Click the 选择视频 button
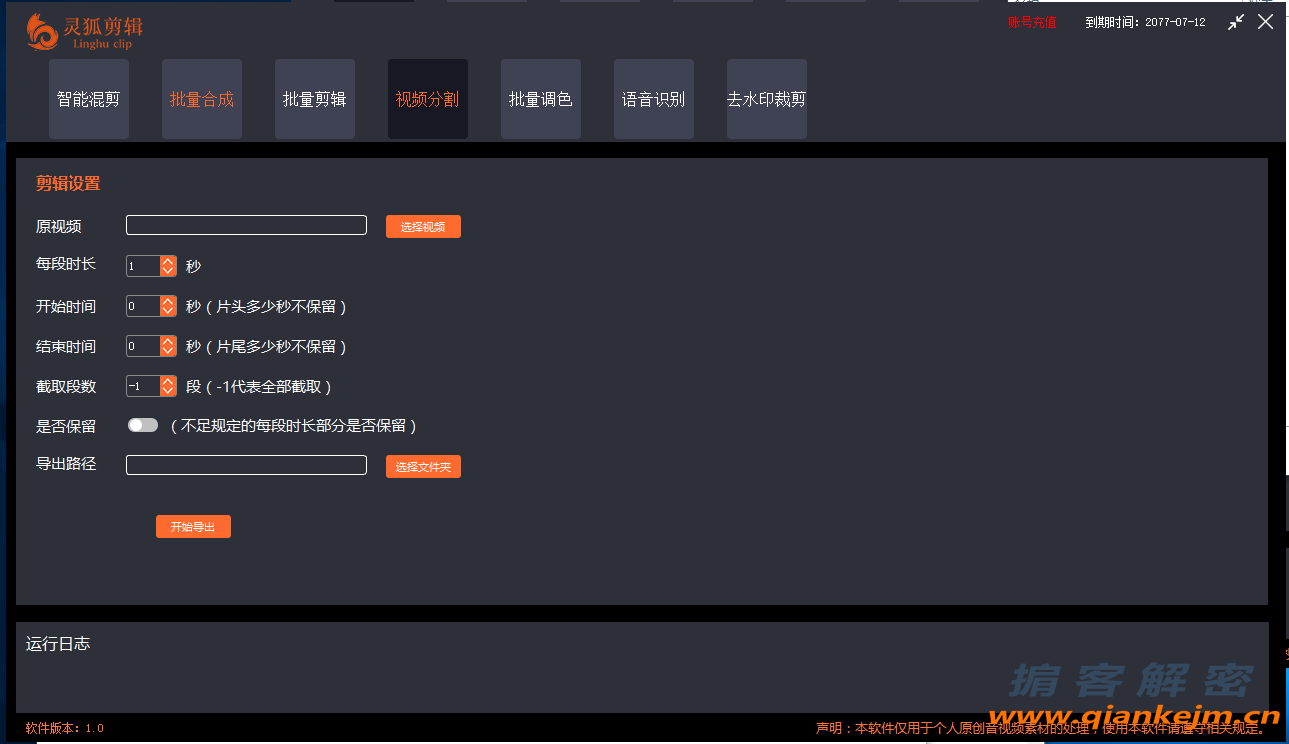 pyautogui.click(x=423, y=227)
